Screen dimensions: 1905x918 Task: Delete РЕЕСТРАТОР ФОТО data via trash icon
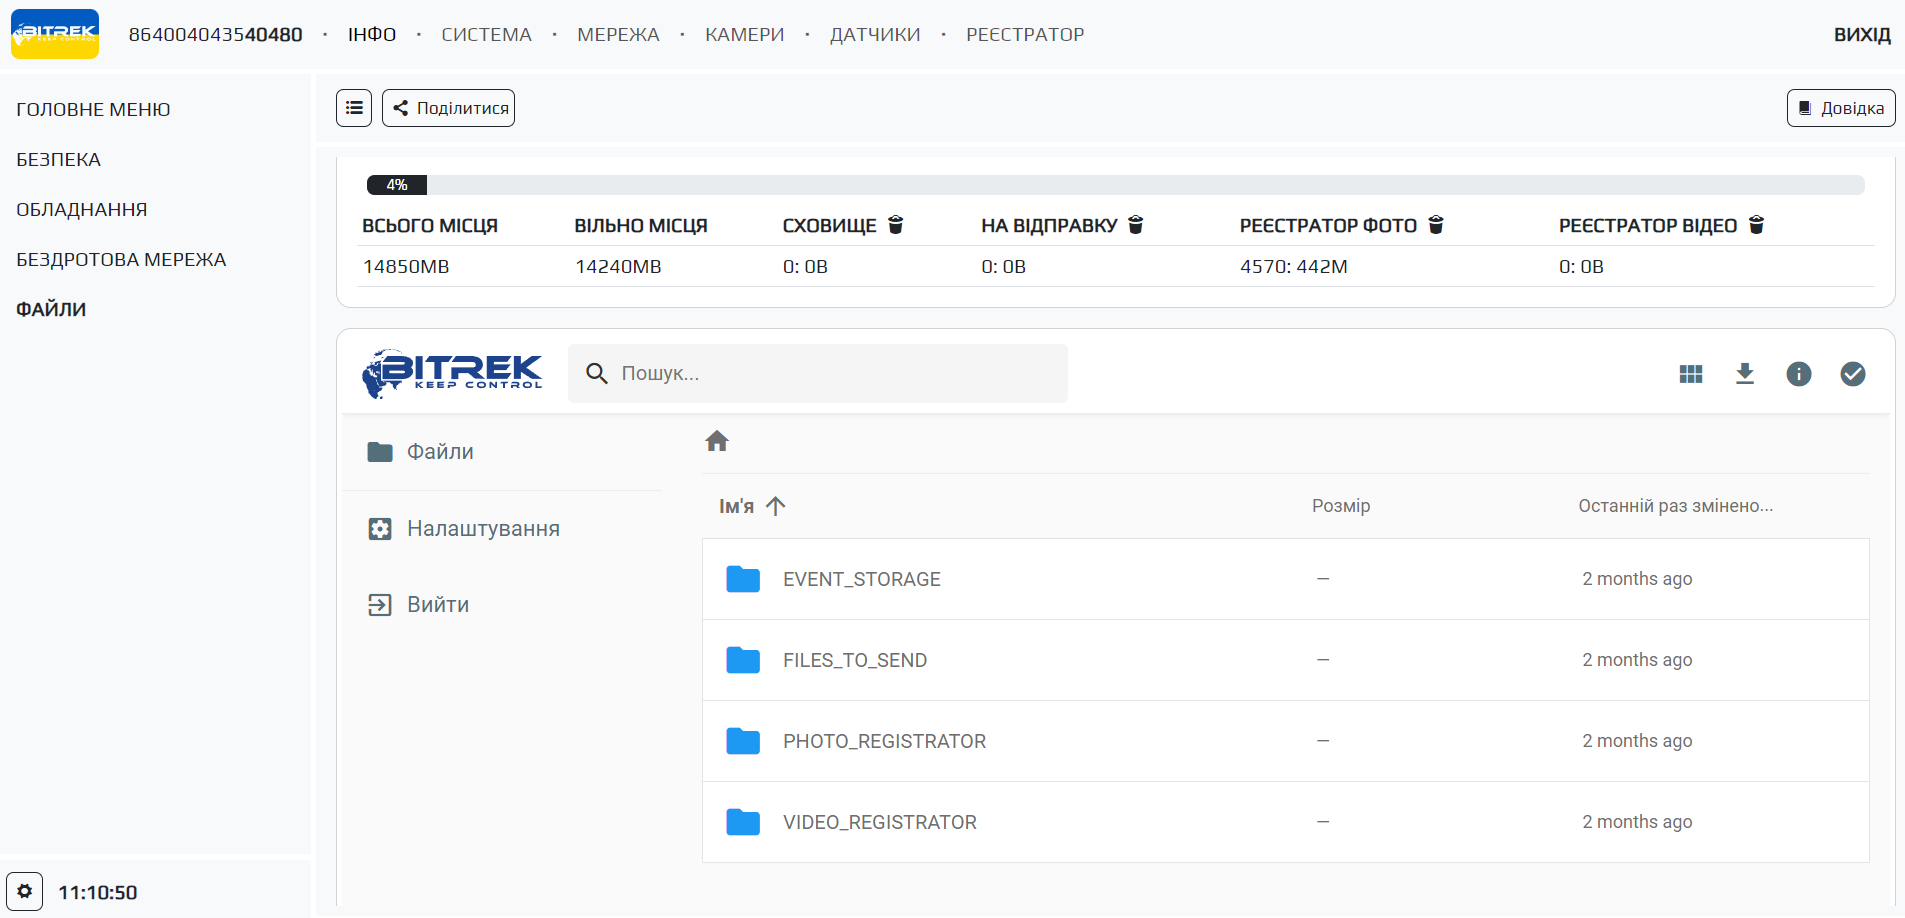1436,225
